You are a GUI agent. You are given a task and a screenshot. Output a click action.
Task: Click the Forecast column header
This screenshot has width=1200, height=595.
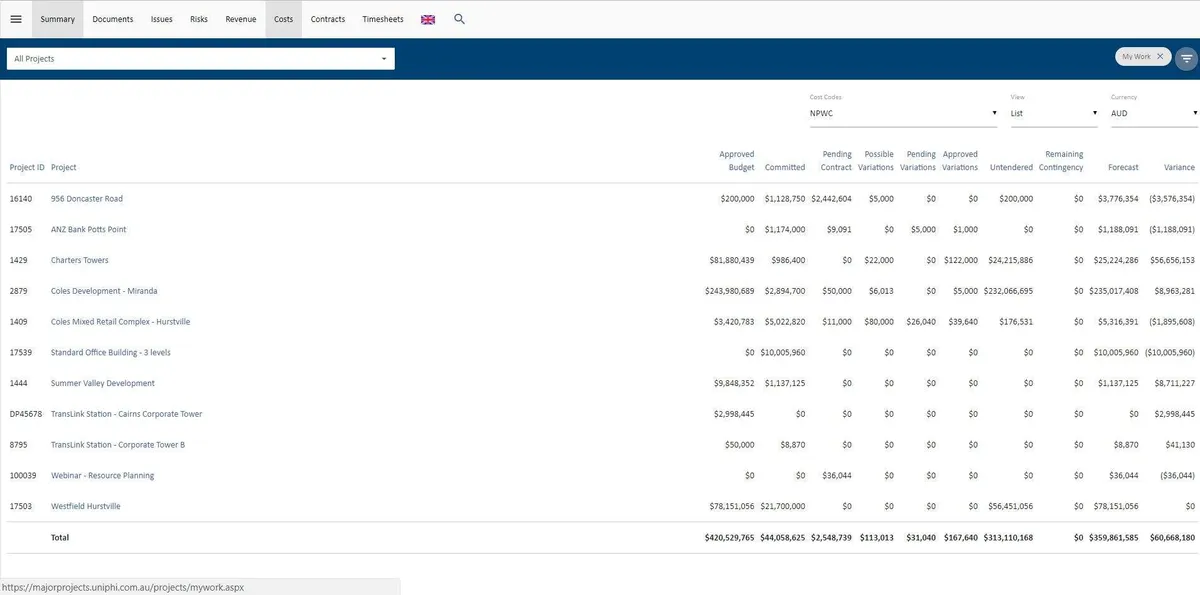coord(1123,167)
